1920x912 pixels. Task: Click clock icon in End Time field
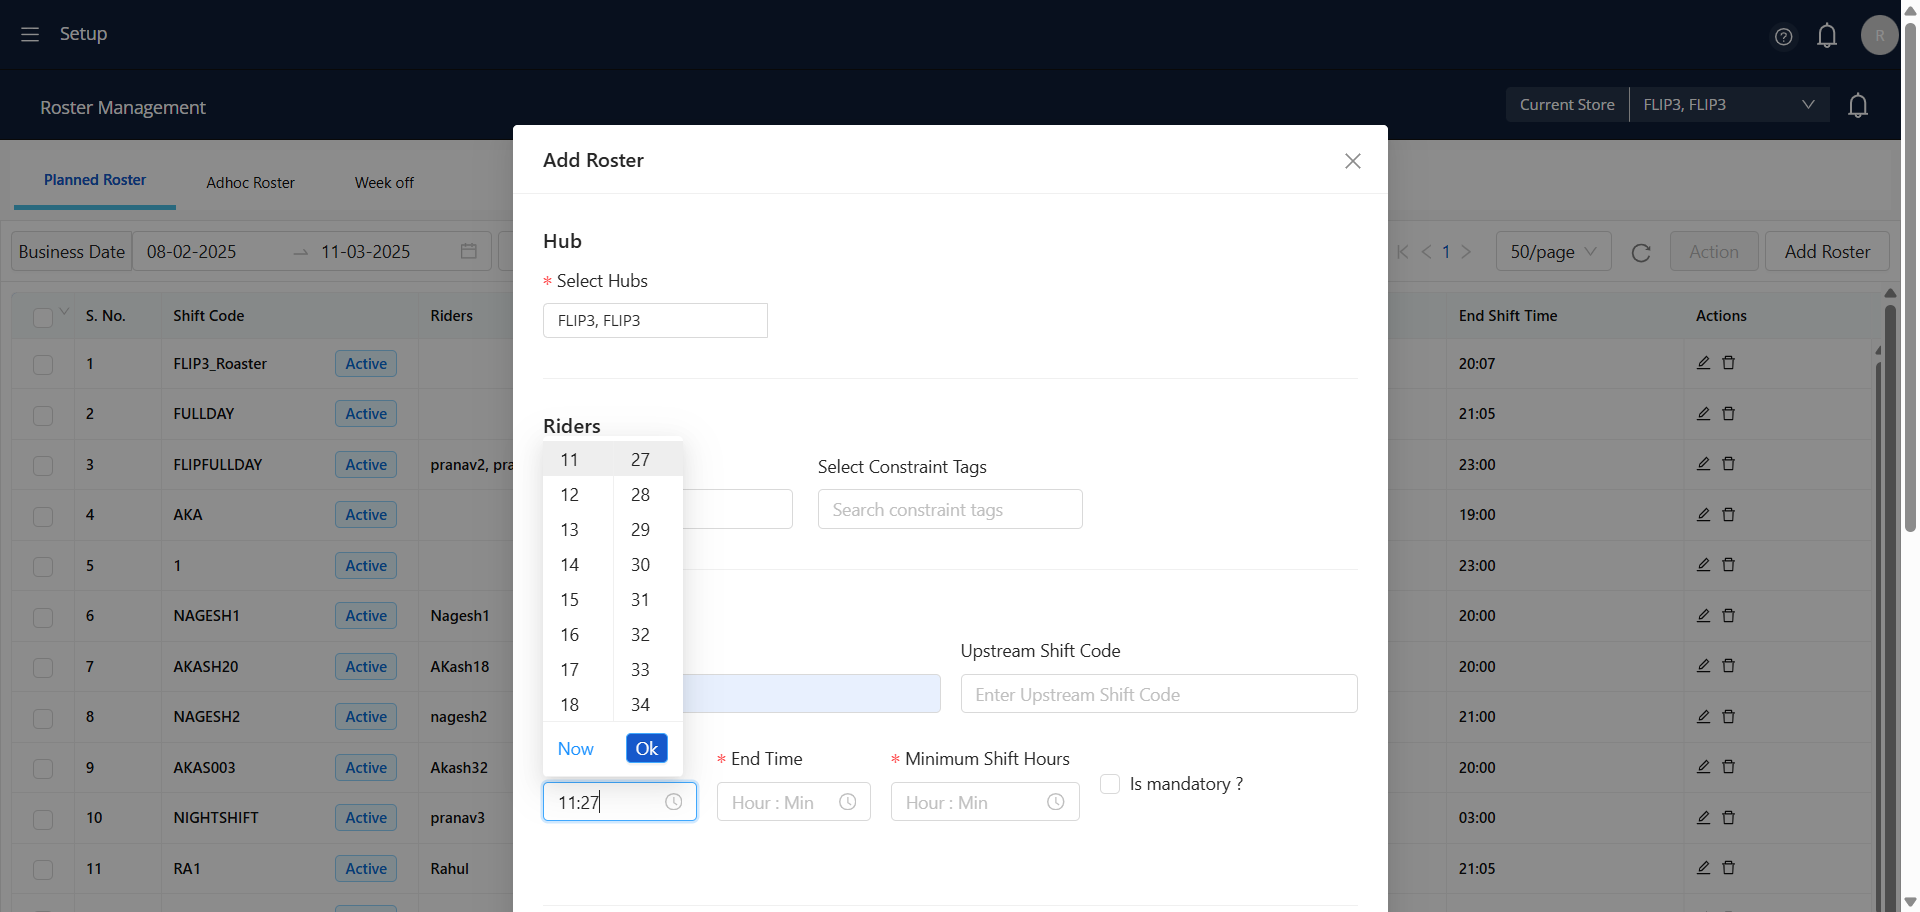[x=848, y=802]
